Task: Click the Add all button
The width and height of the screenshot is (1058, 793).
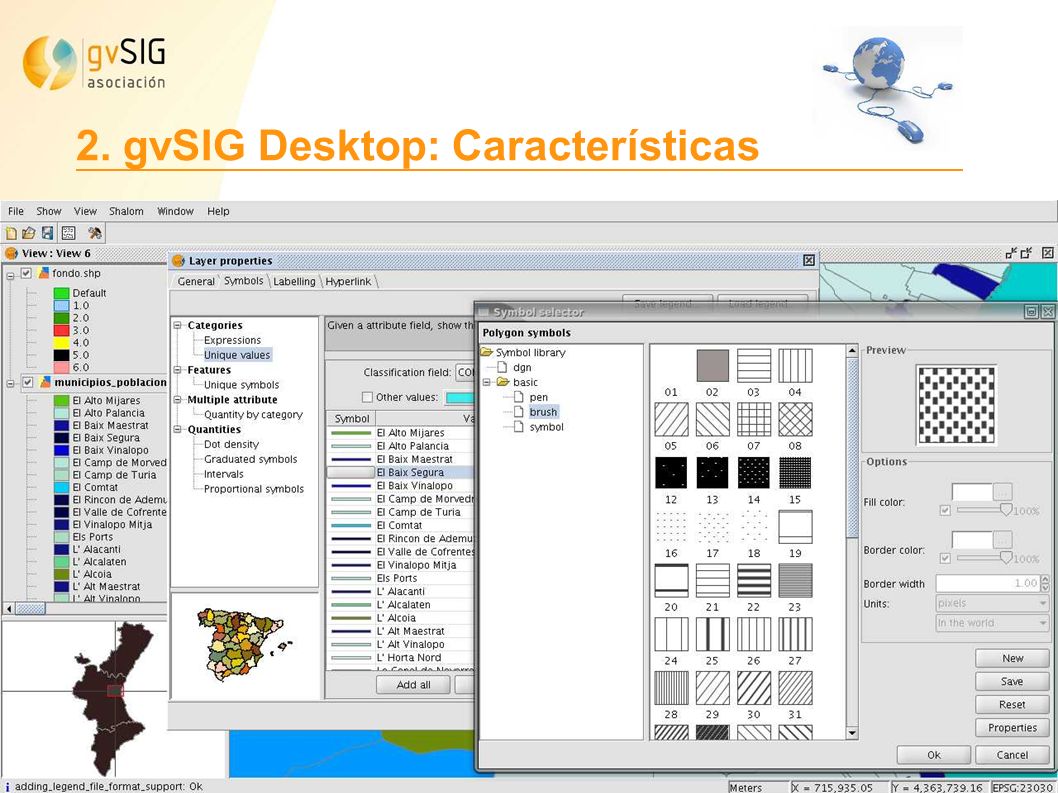Action: pos(414,684)
